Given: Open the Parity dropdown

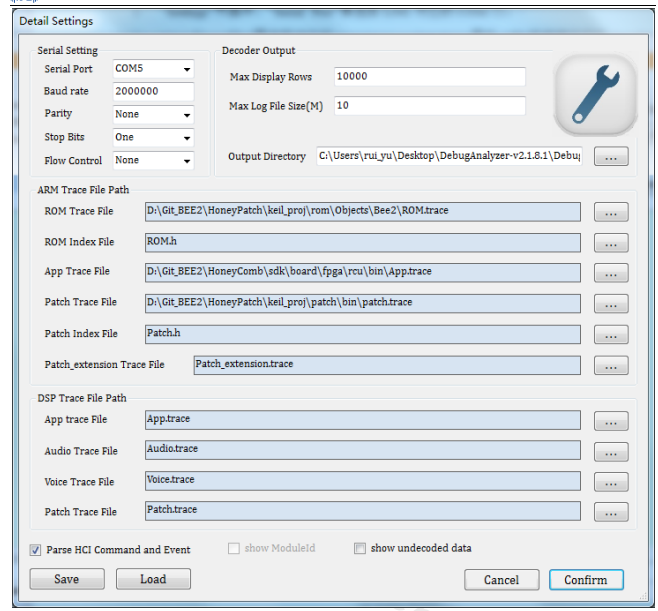Looking at the screenshot, I should [153, 115].
